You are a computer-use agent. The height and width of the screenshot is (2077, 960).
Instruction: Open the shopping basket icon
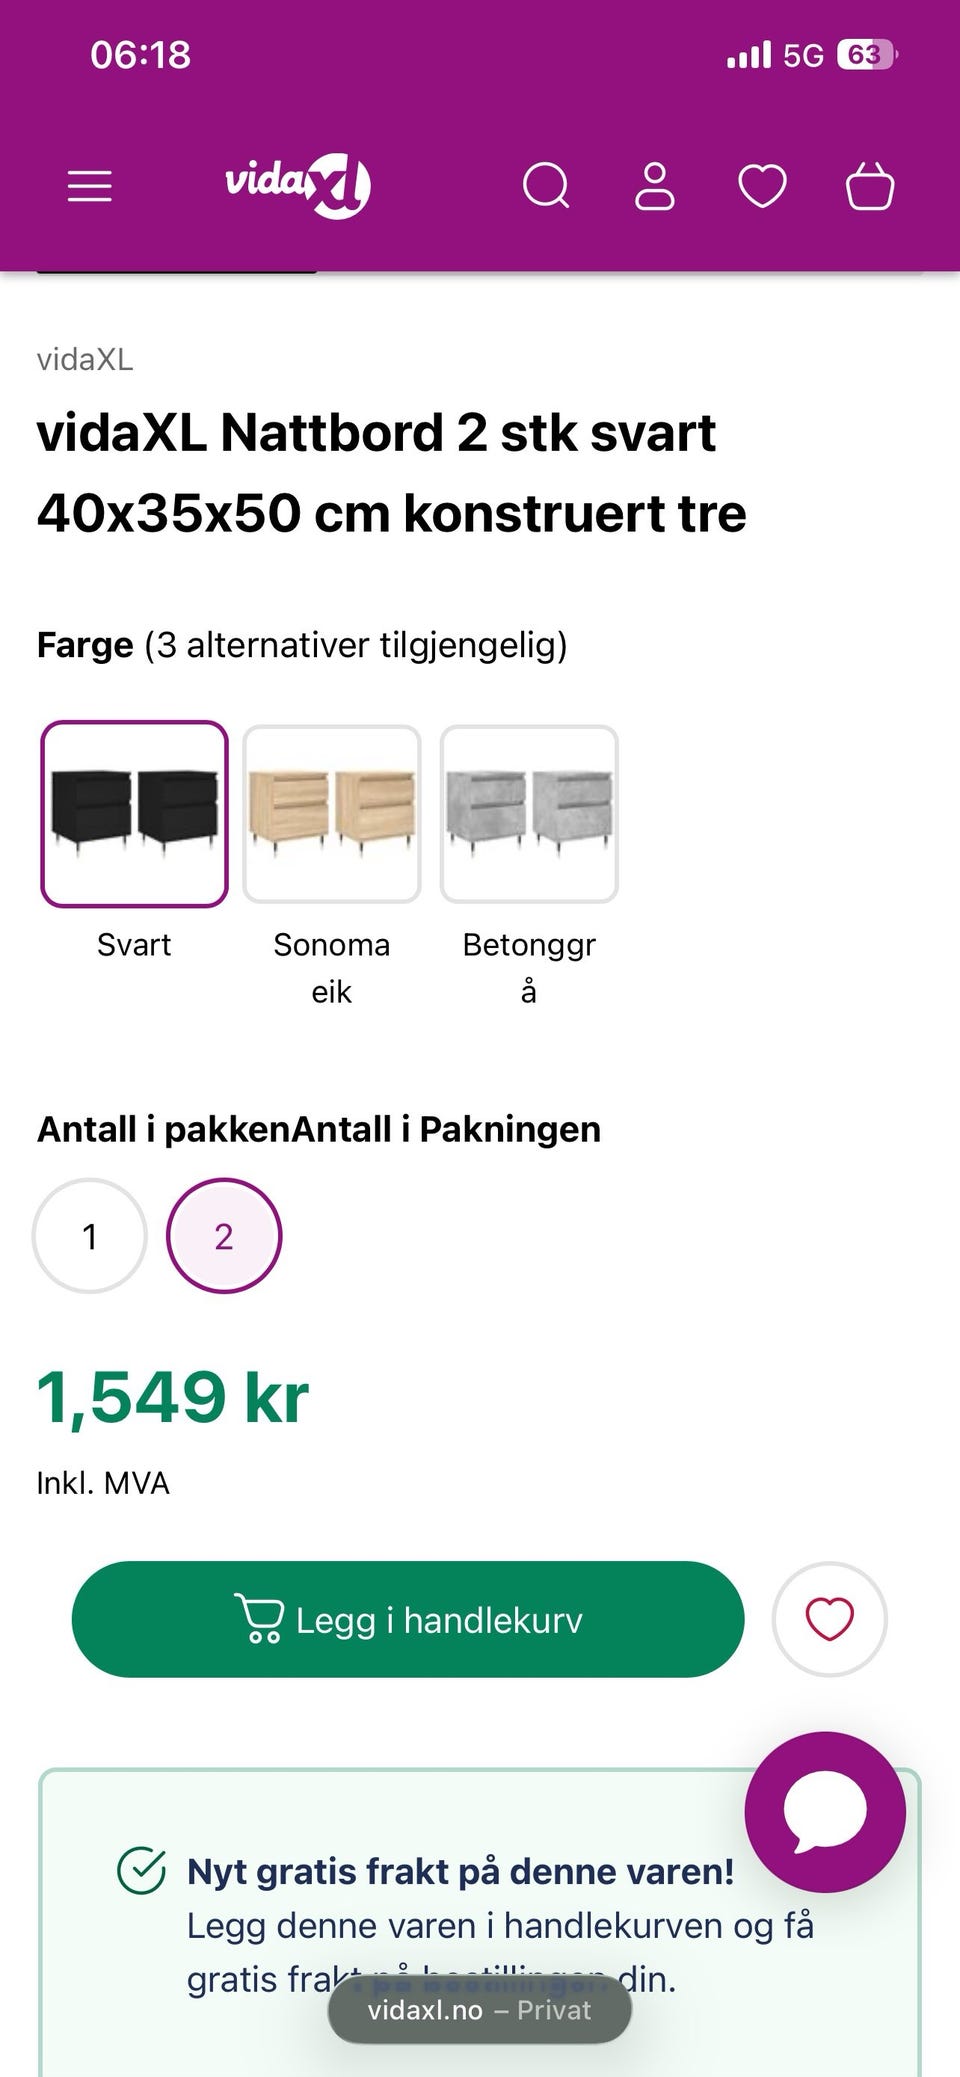870,186
